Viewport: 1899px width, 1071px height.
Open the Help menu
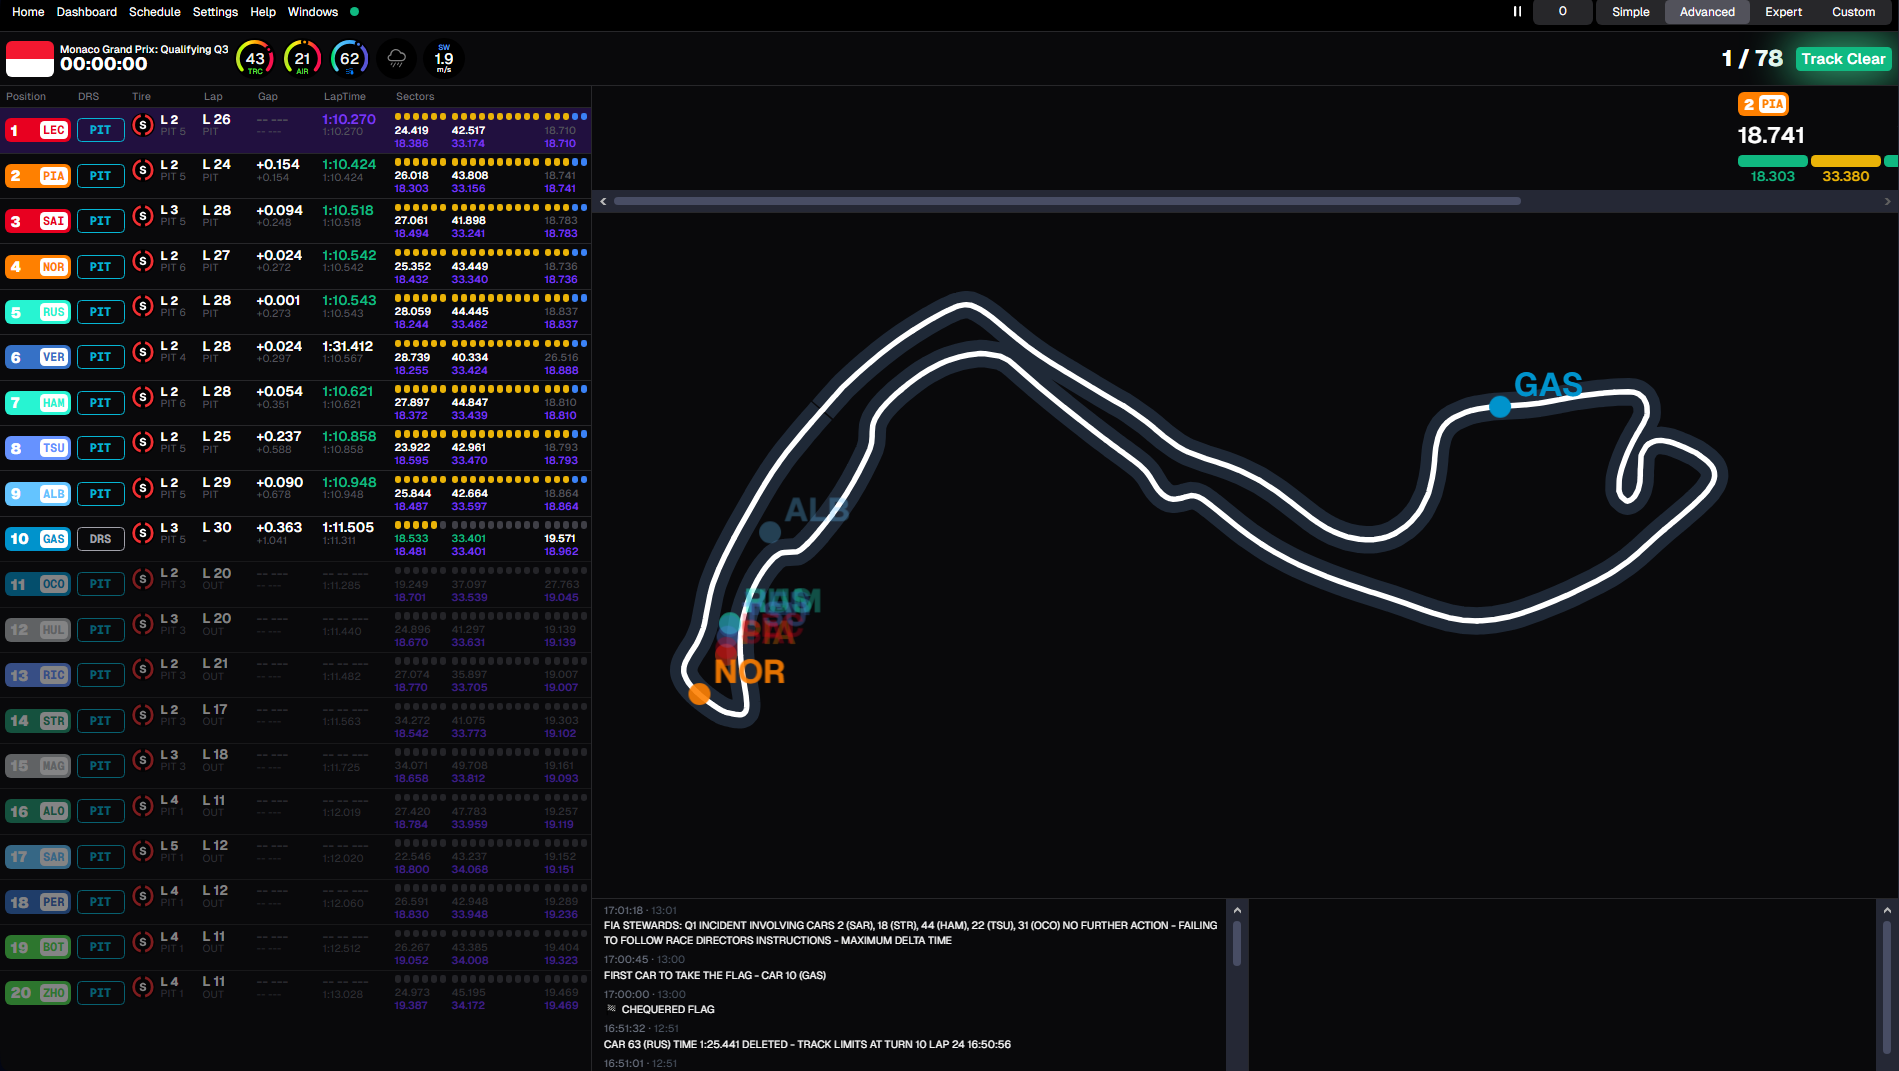click(263, 12)
